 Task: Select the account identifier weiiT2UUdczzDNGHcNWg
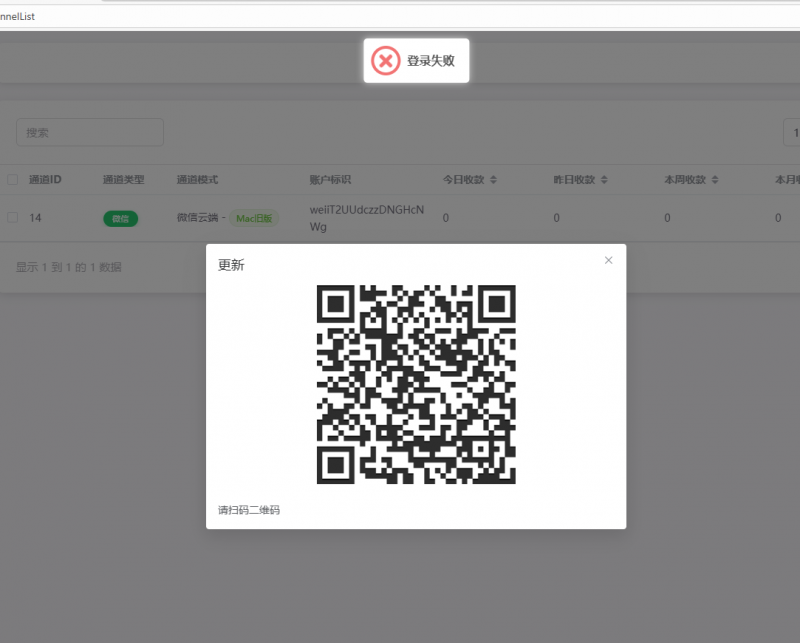(365, 218)
